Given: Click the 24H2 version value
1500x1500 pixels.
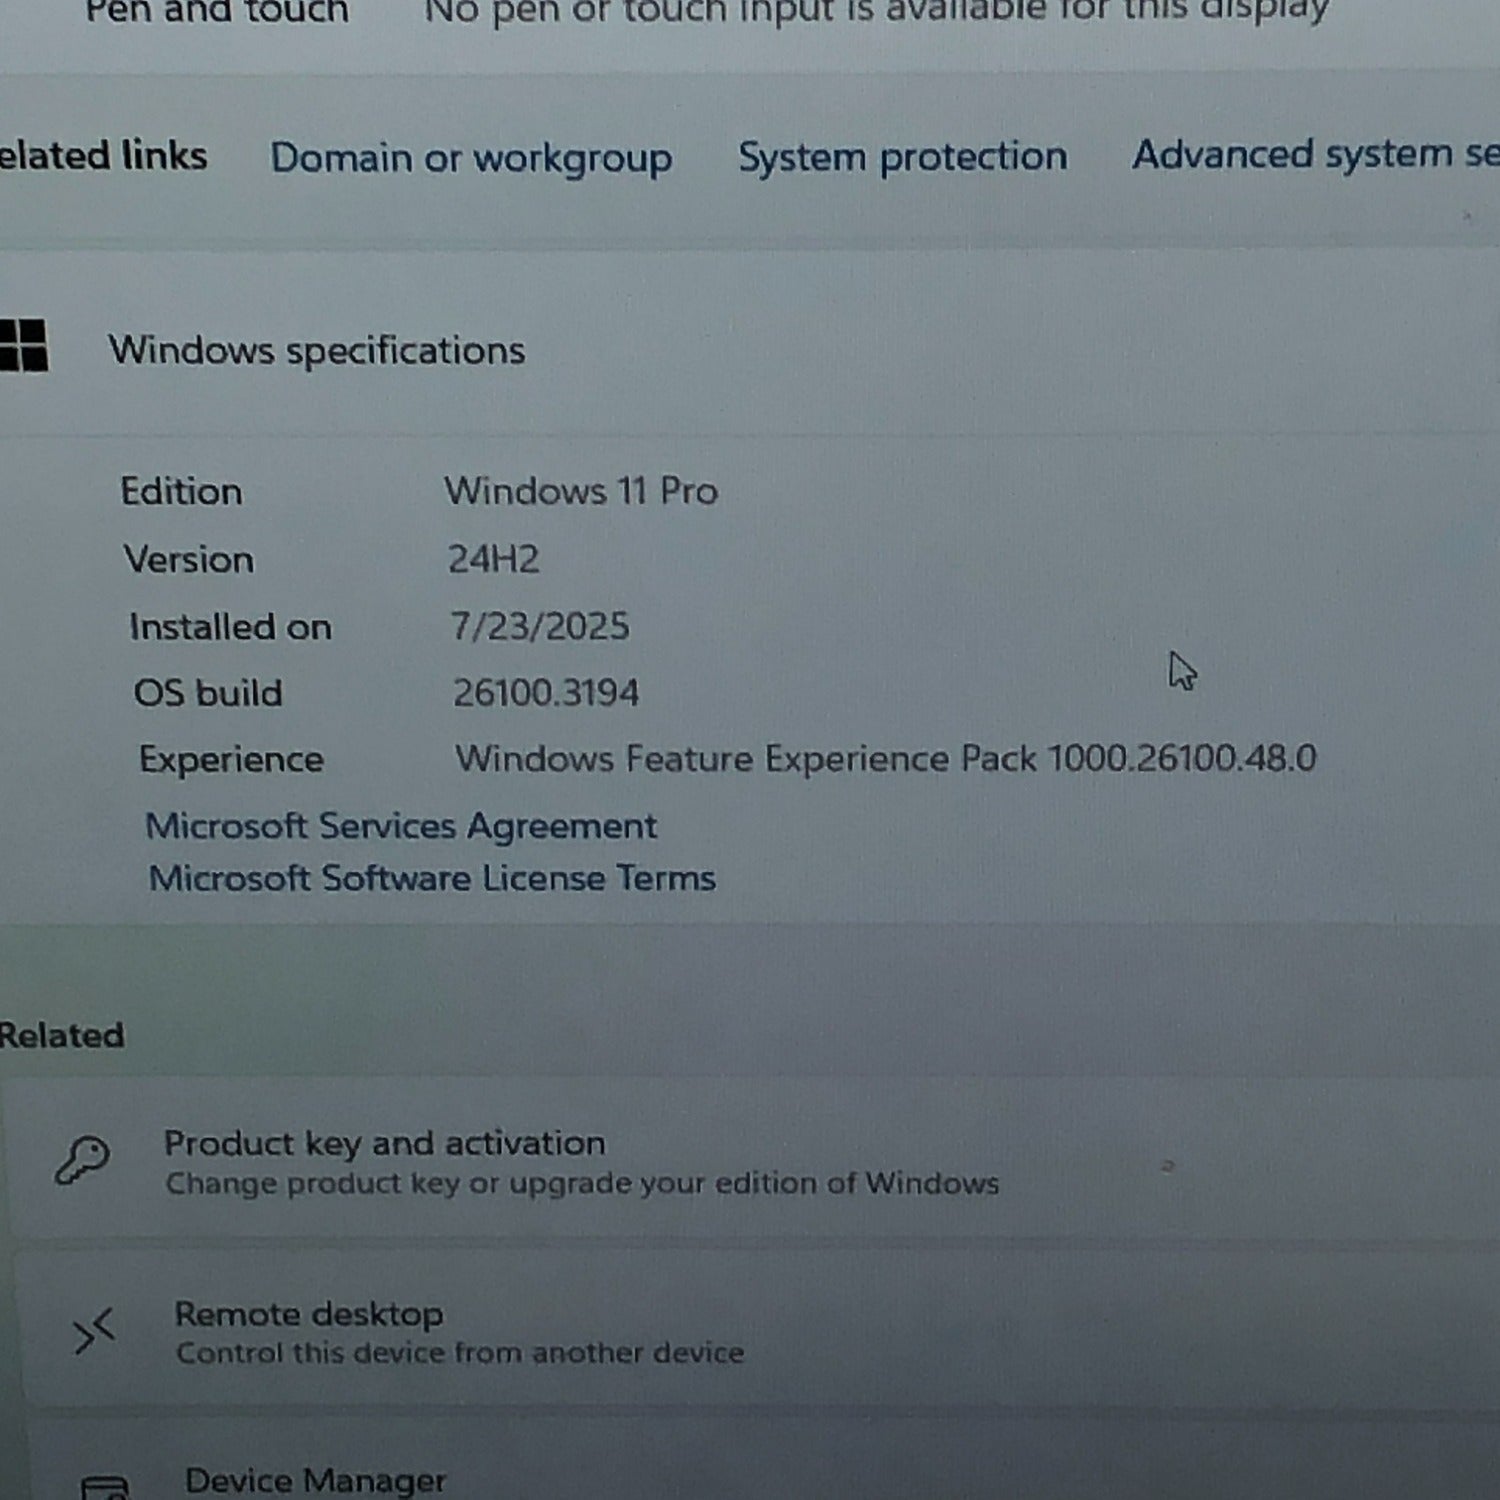Looking at the screenshot, I should click(x=493, y=559).
